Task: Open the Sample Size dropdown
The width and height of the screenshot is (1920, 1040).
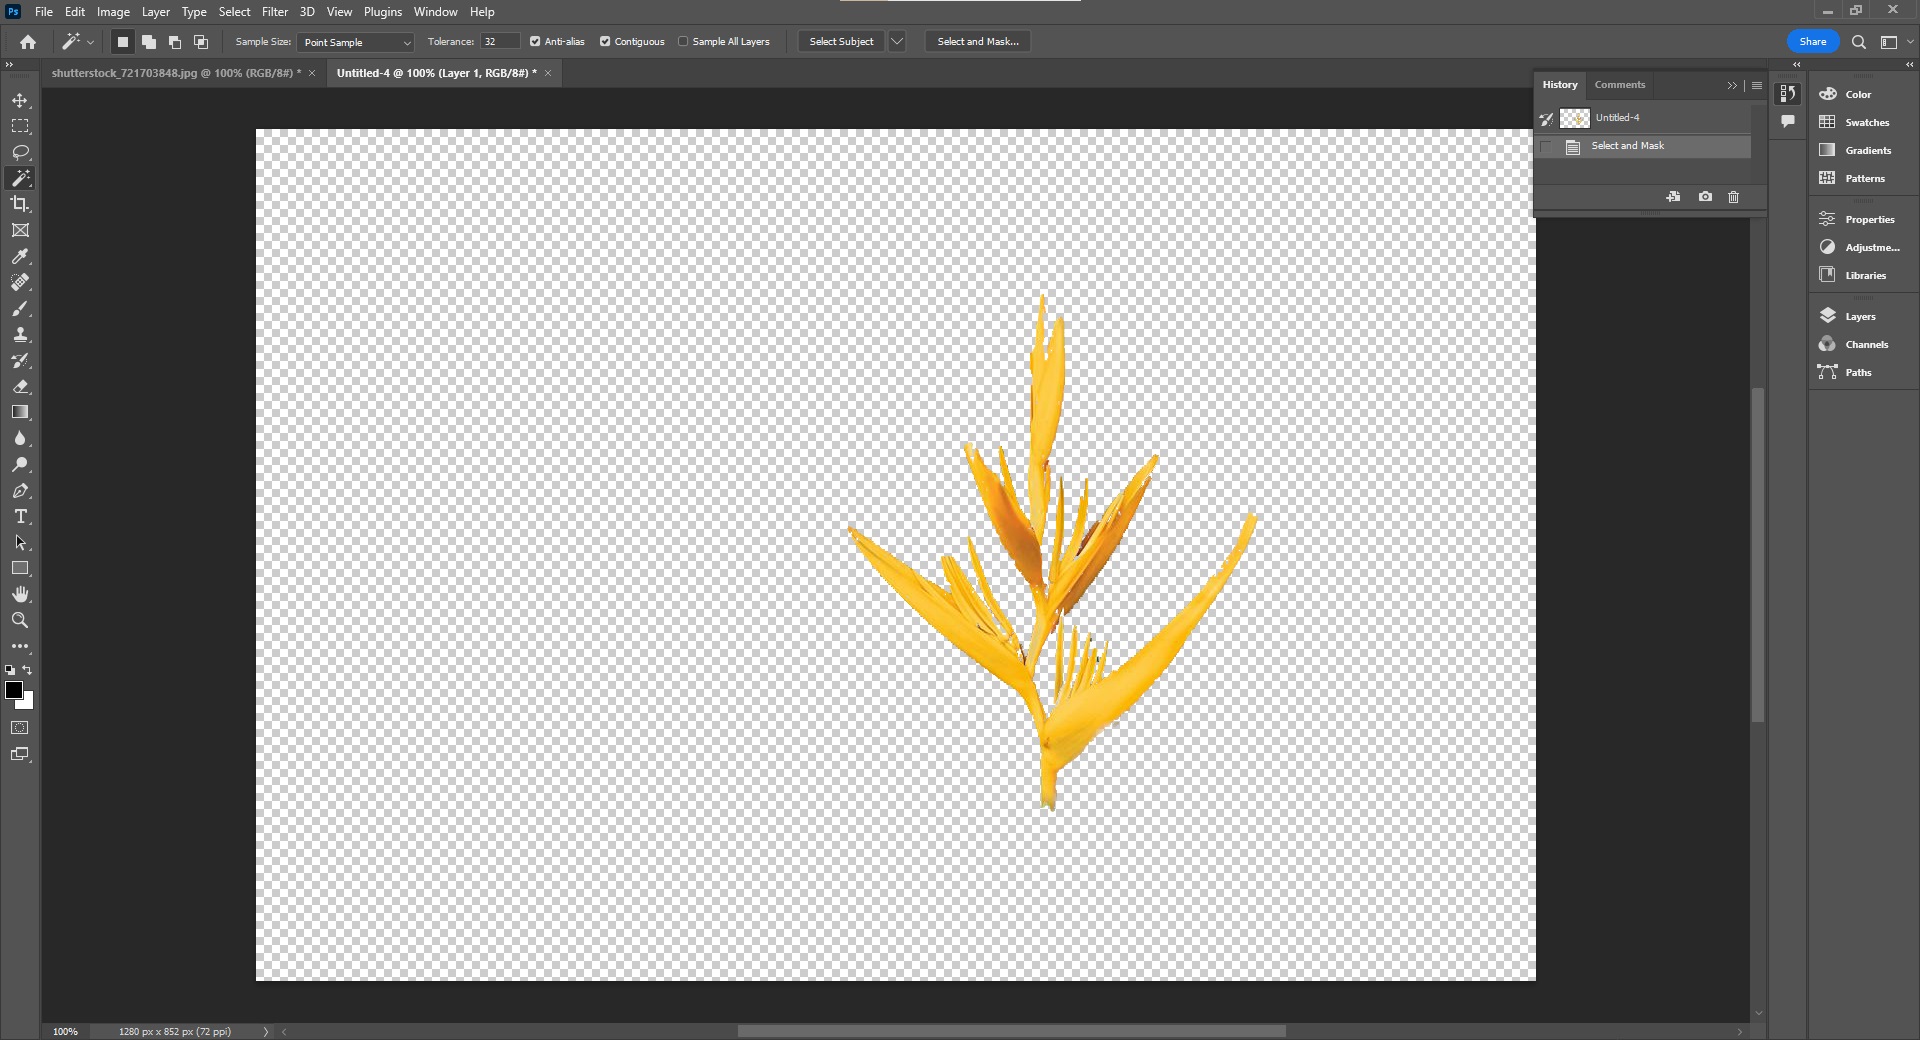Action: [x=356, y=42]
